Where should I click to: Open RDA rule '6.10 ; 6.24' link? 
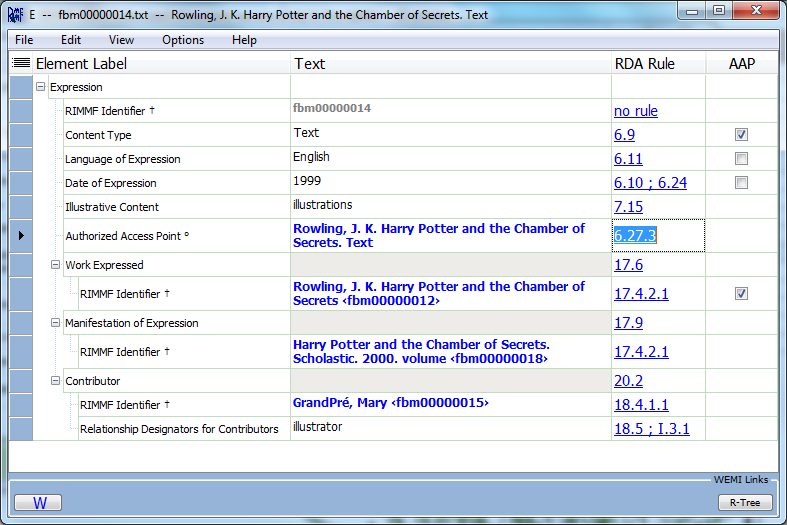pyautogui.click(x=650, y=183)
